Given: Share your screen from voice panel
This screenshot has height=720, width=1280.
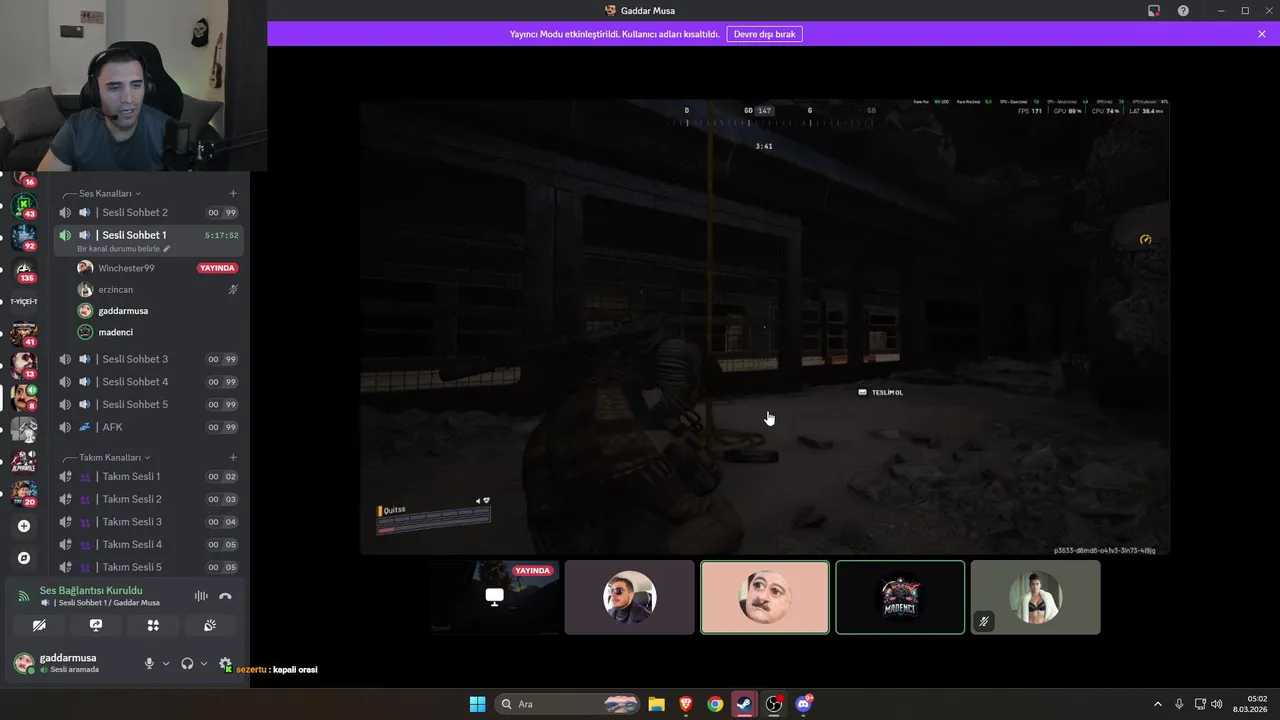Looking at the screenshot, I should pos(96,625).
